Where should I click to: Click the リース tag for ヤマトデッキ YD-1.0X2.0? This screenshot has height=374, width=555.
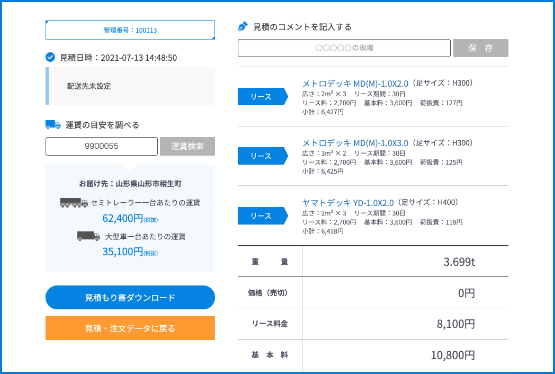263,216
